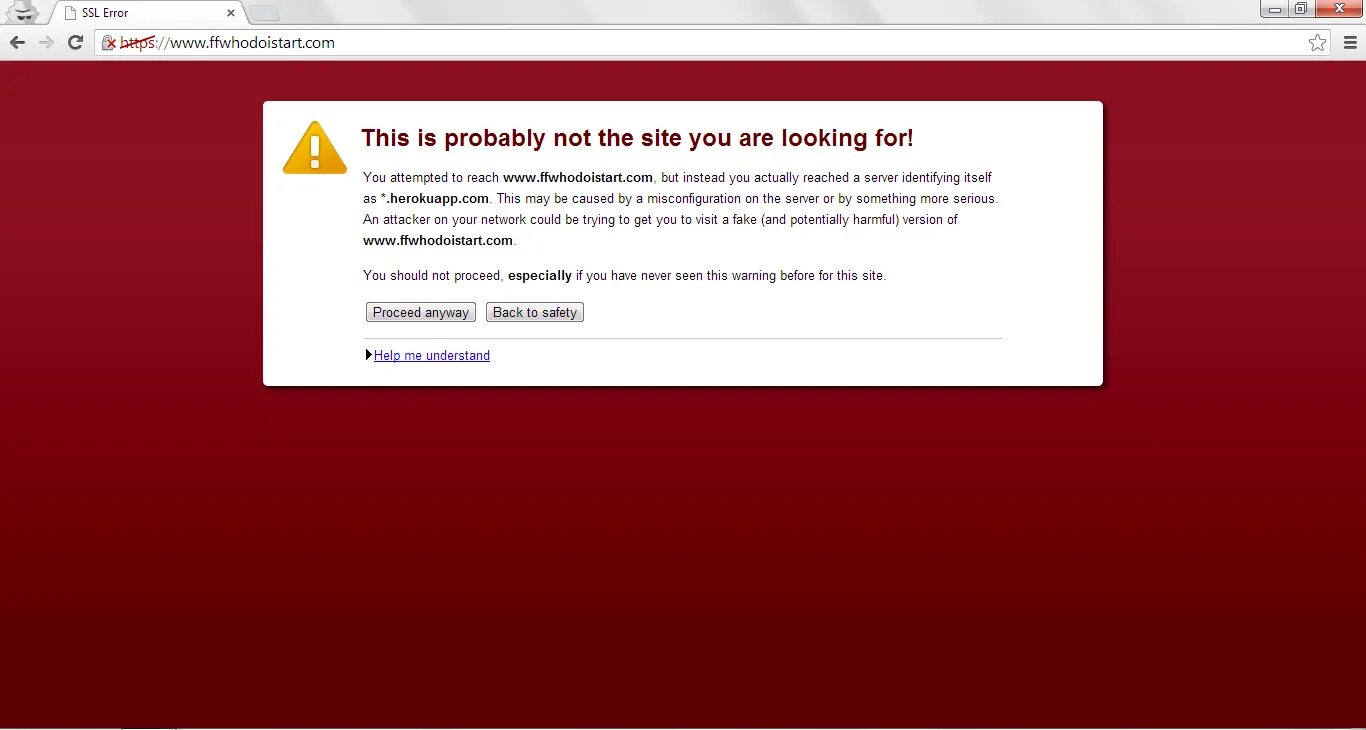Screen dimensions: 1366x730
Task: Open the Help me understand link
Action: click(432, 355)
